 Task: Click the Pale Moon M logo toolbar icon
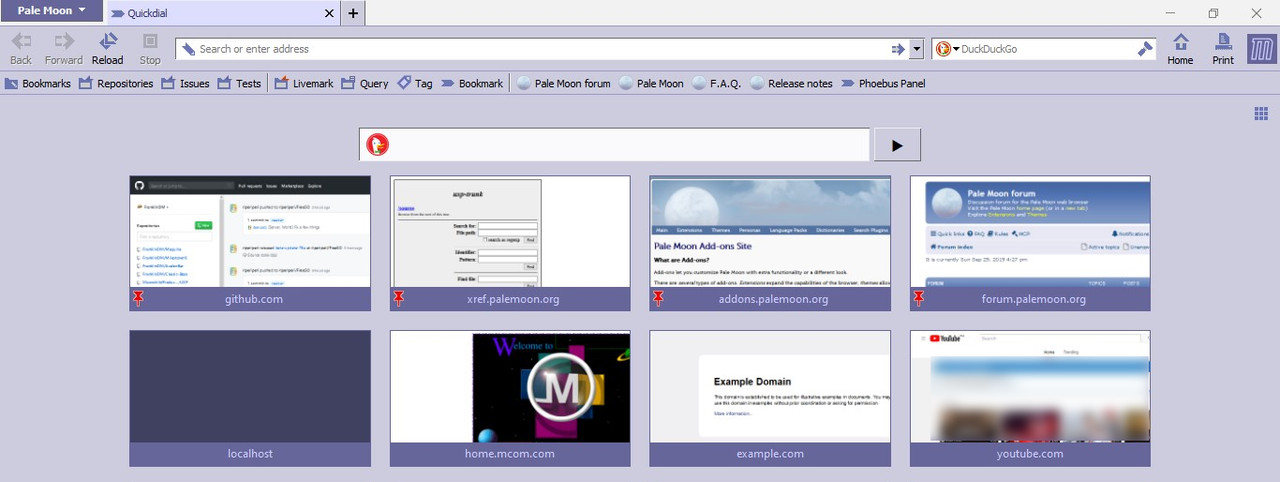1262,48
